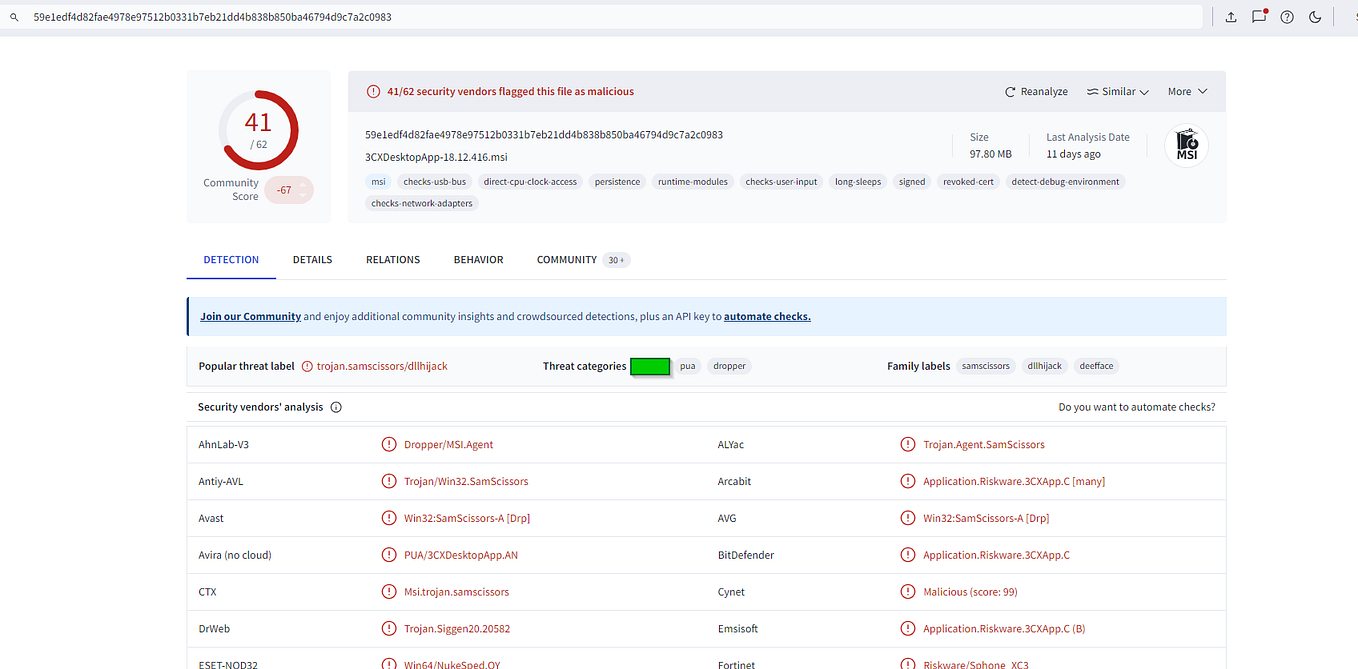This screenshot has width=1358, height=669.
Task: Click the green Threat categories severity bar
Action: (x=650, y=366)
